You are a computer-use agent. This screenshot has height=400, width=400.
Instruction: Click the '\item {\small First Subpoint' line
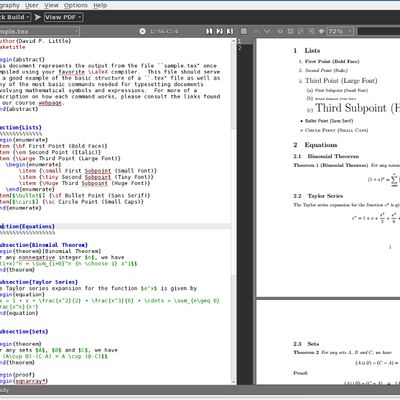[88, 171]
